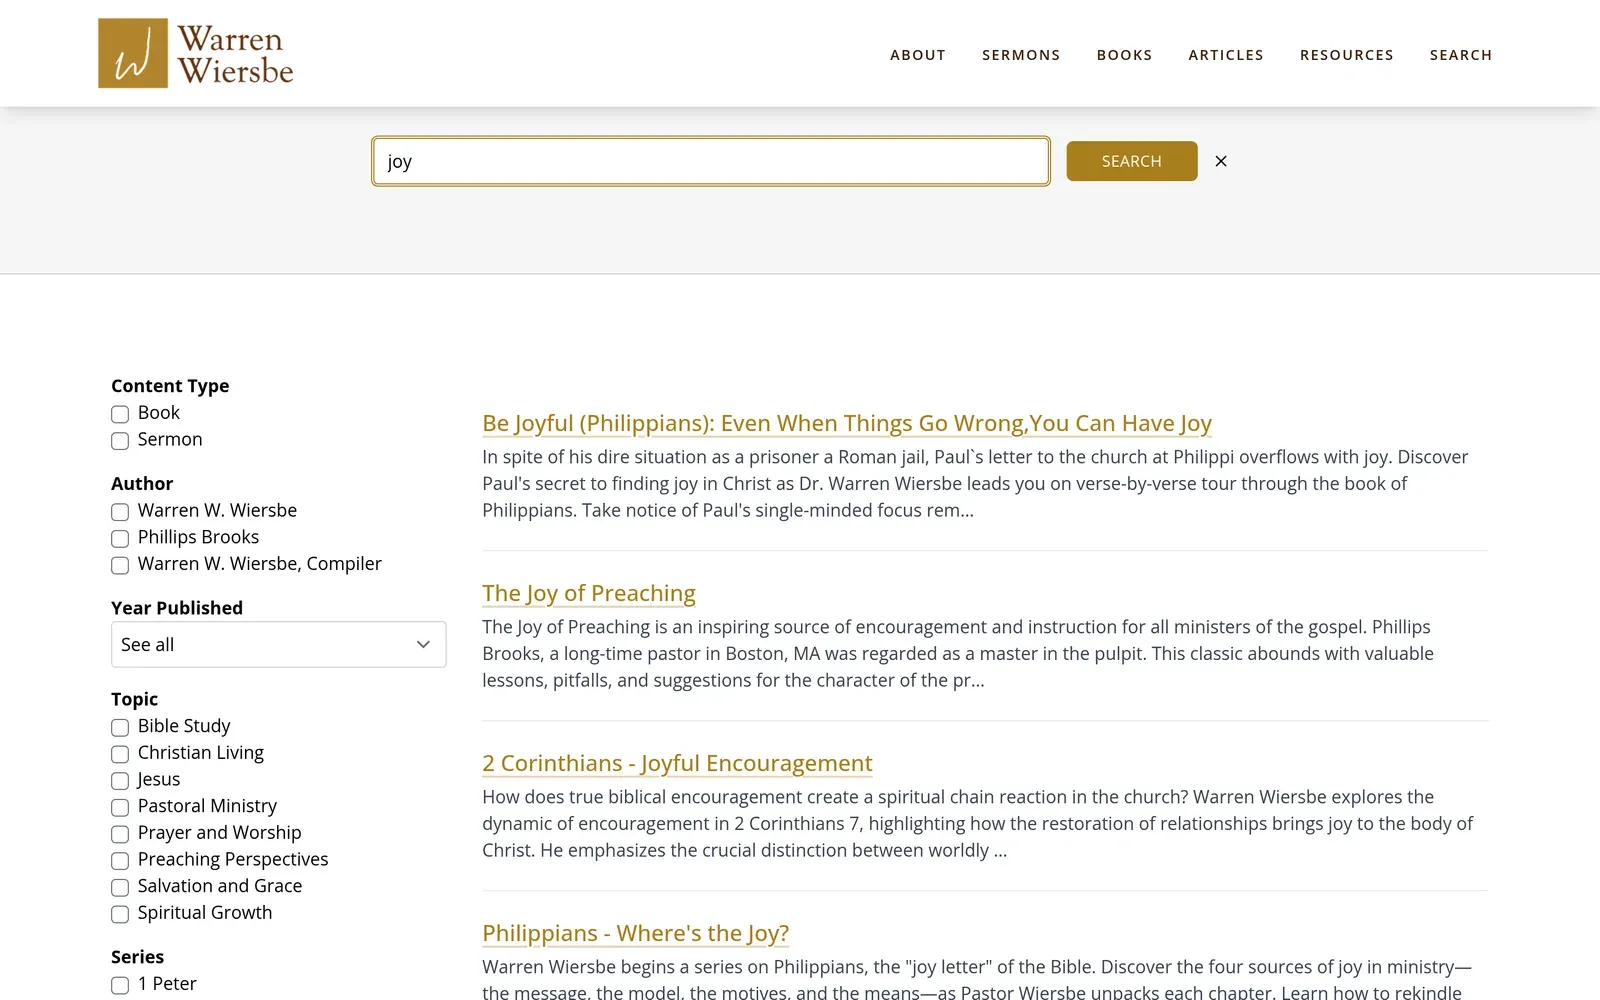The image size is (1600, 1000).
Task: Click the Warren Wiersbe logo
Action: (195, 53)
